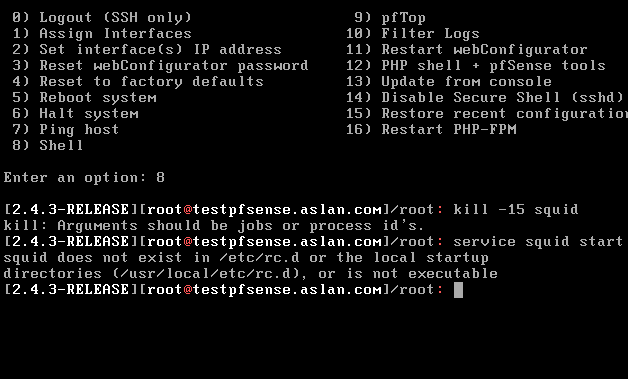Screen dimensions: 628x379
Task: Click Disable Secure Shell (sshd) option
Action: (x=485, y=98)
